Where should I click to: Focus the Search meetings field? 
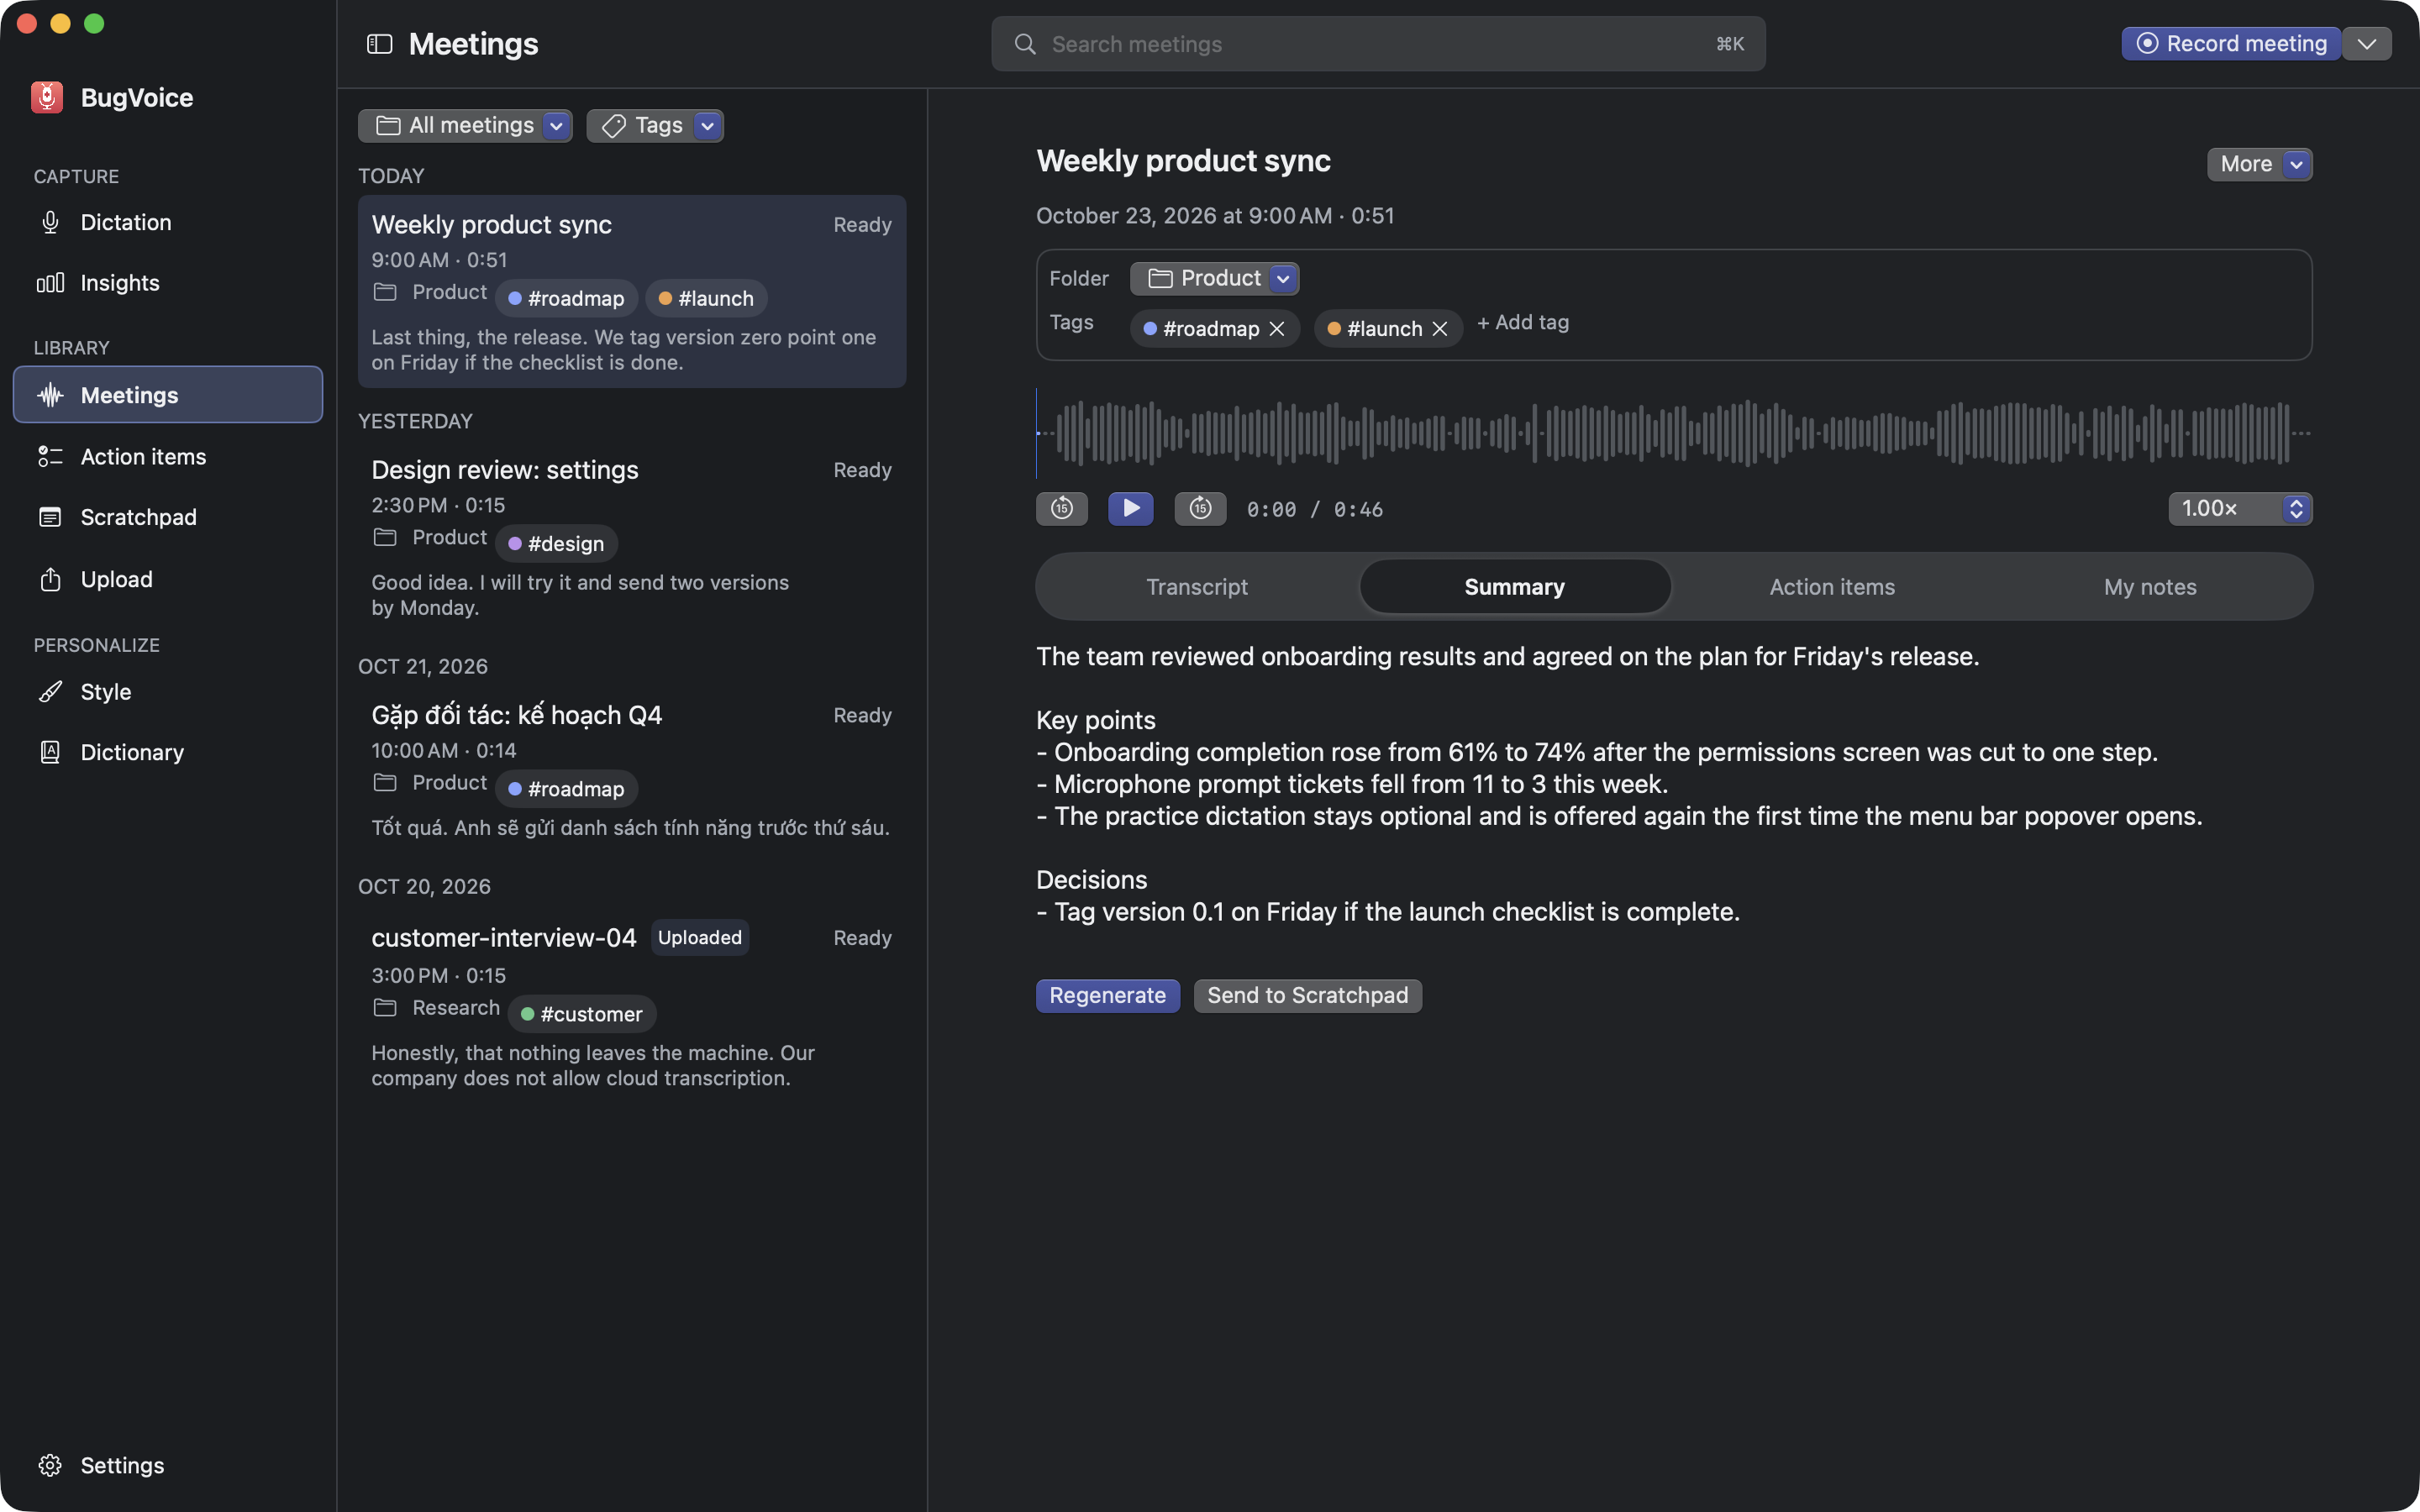coord(1378,44)
